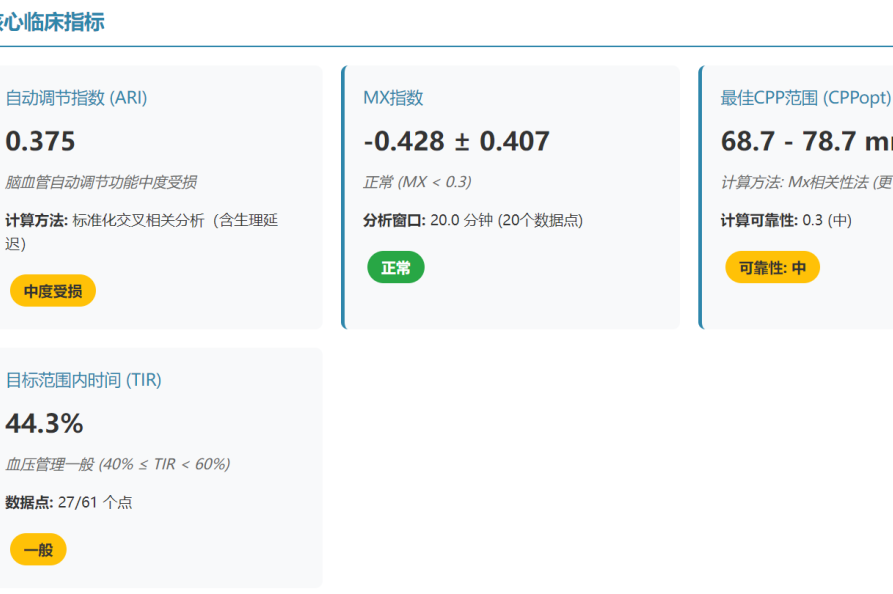The image size is (893, 594).
Task: Click the 数据点: 27/61 个点 line
Action: [x=69, y=502]
